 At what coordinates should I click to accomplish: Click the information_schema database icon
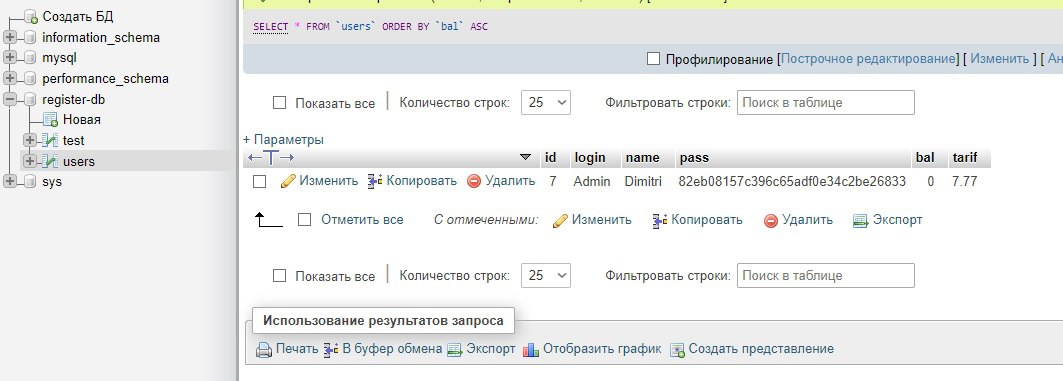coord(30,37)
